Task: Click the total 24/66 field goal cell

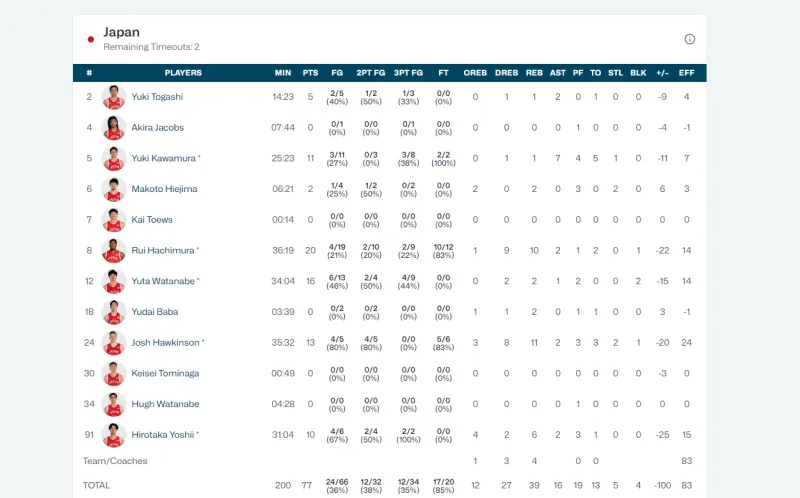Action: (337, 486)
